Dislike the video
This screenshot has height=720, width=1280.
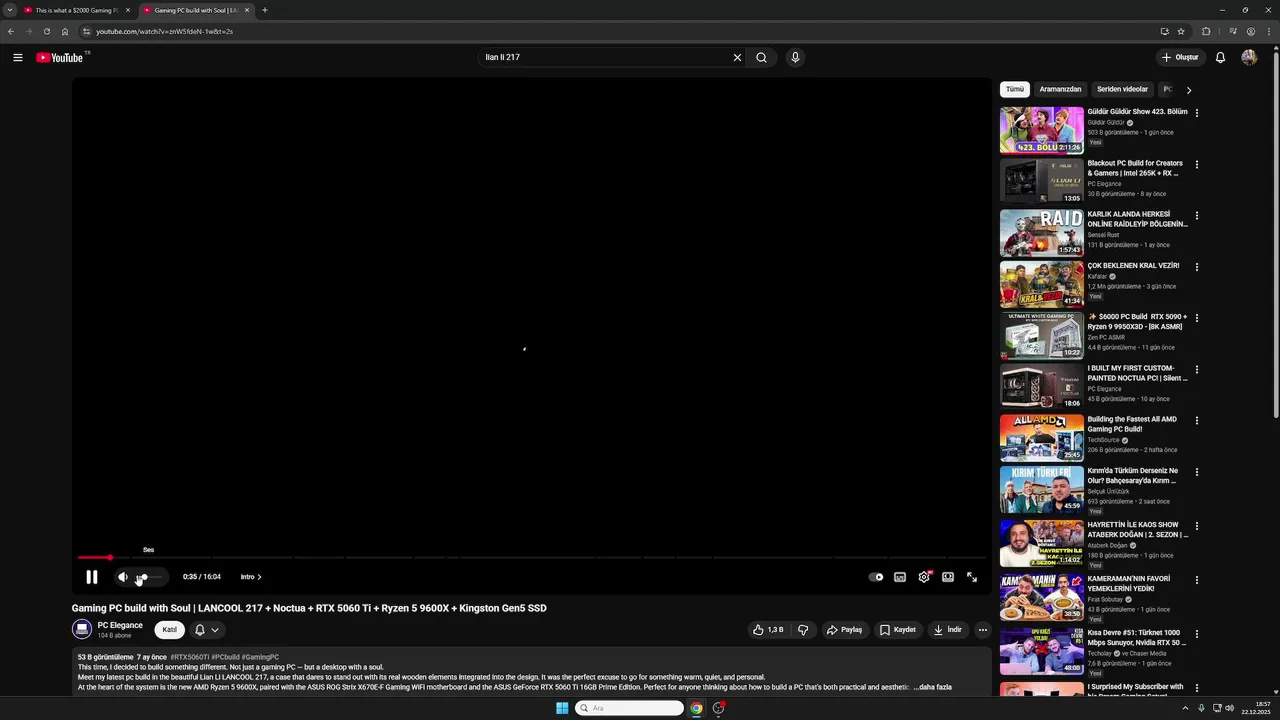point(803,630)
